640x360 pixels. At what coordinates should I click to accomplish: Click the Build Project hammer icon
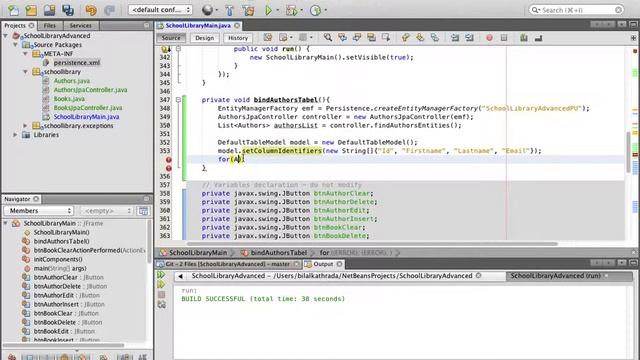pyautogui.click(x=229, y=10)
